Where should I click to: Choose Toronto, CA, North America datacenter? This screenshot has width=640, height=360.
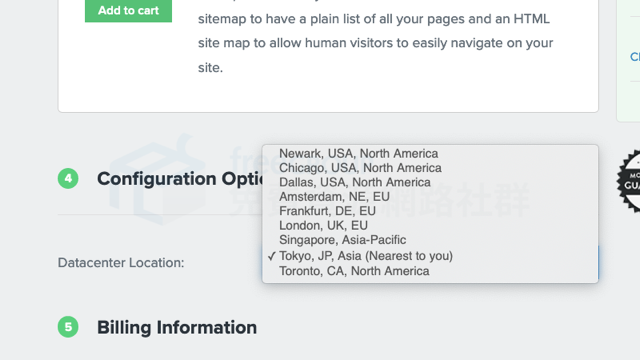[430, 271]
